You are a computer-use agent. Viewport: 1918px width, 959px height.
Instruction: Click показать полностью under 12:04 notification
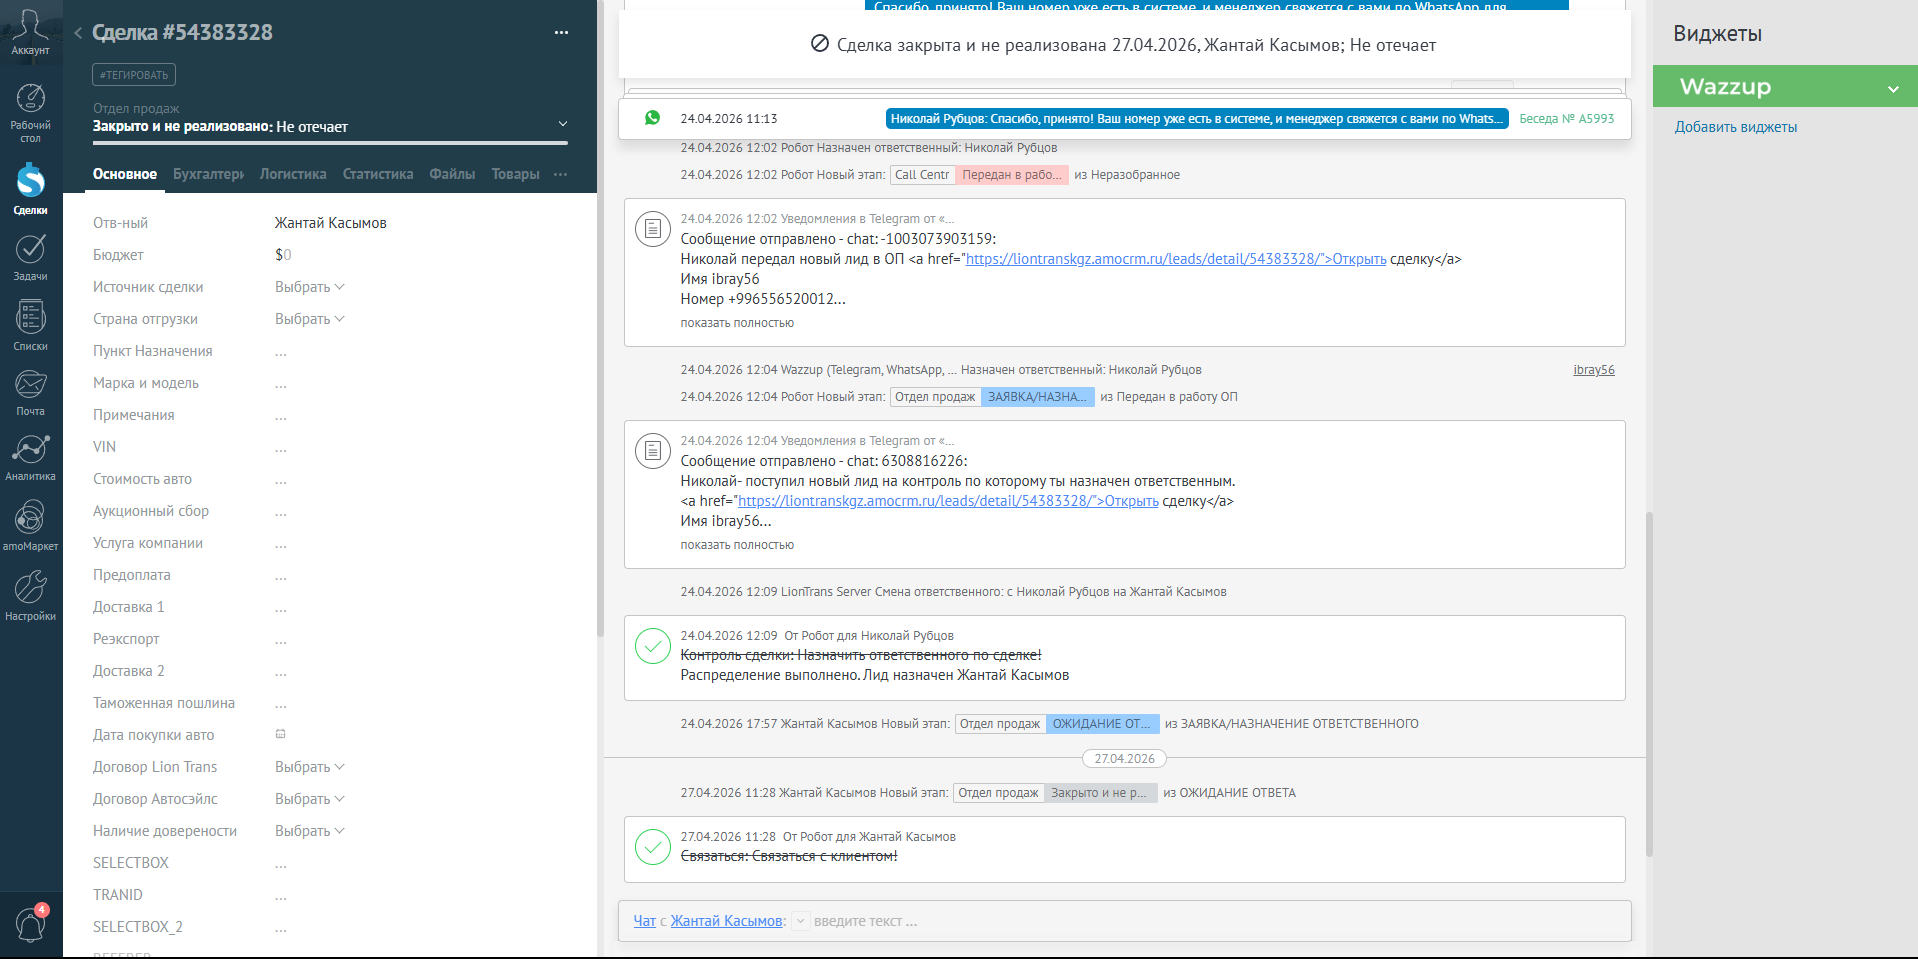pos(737,545)
